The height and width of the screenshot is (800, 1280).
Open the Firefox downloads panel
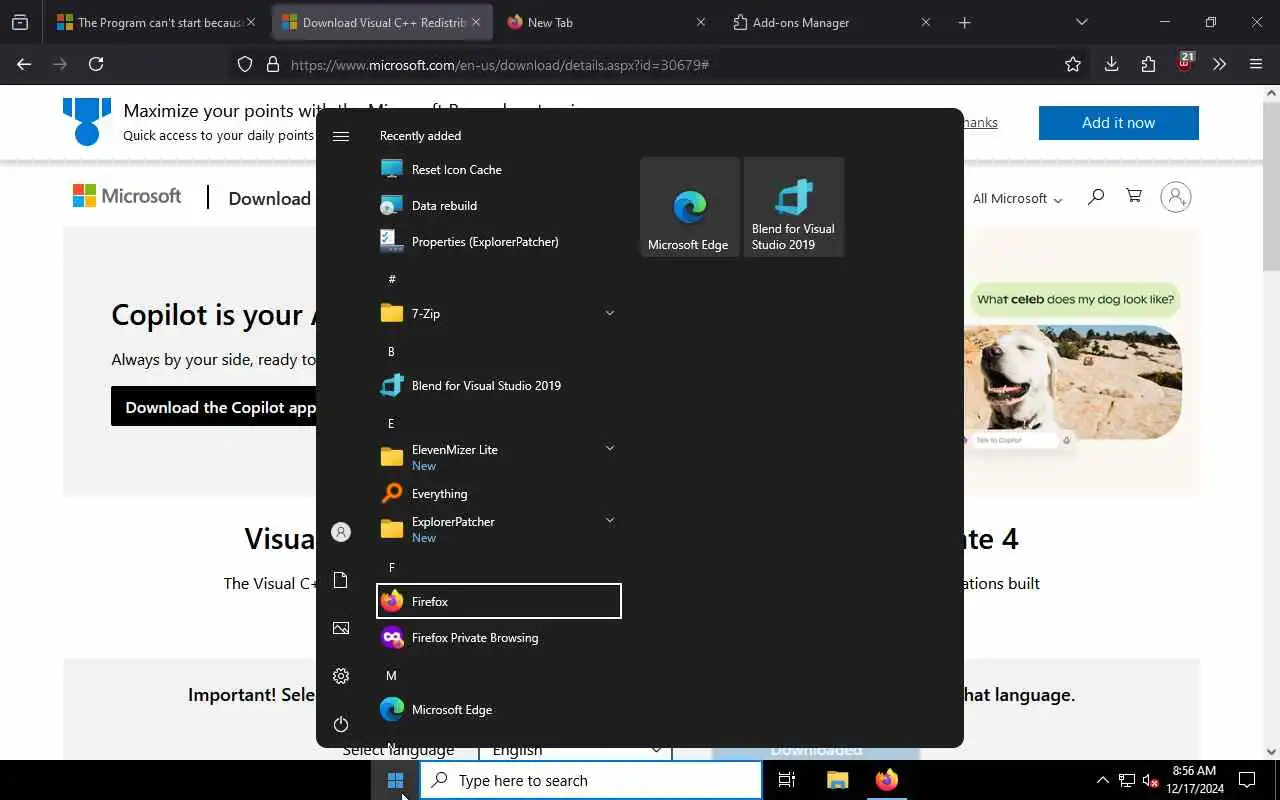1111,64
